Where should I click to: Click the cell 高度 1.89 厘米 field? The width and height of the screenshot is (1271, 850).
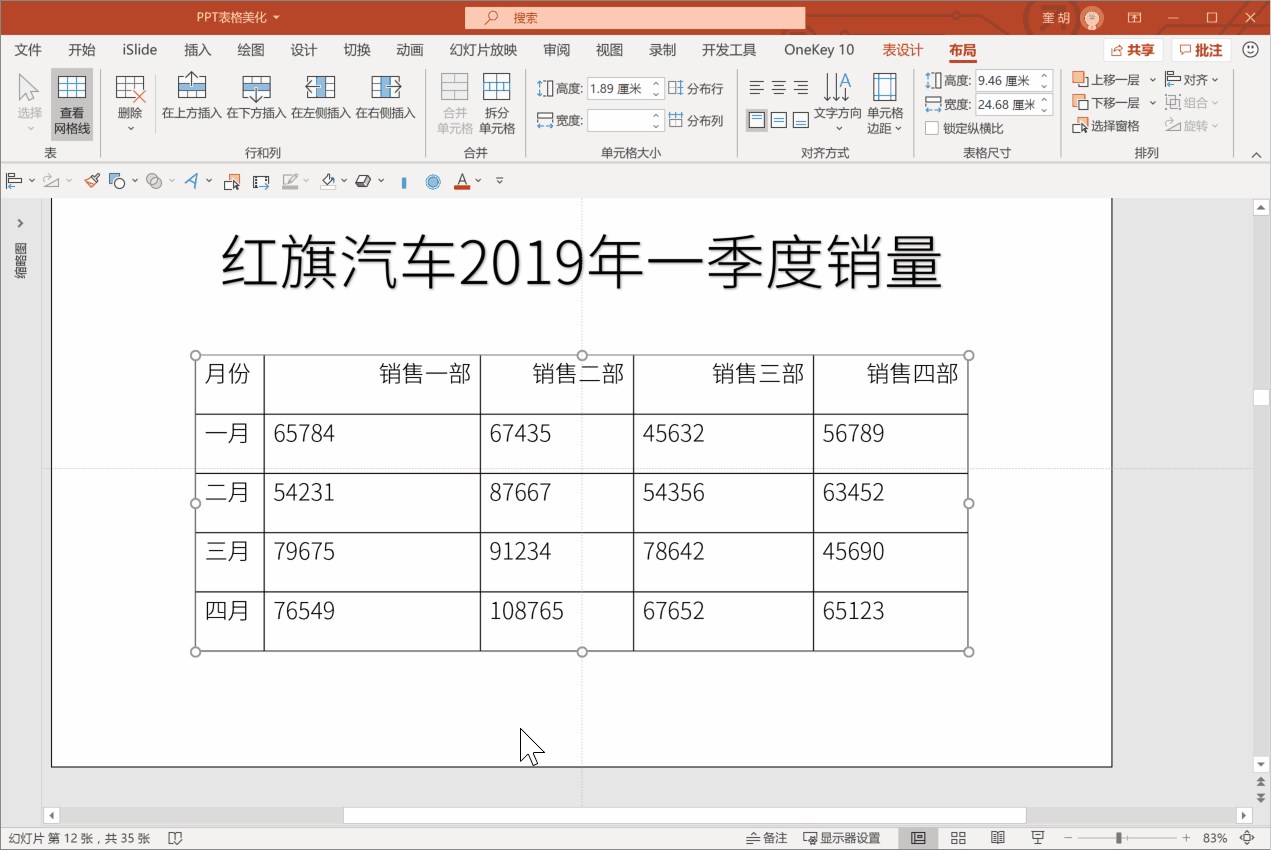pos(618,88)
